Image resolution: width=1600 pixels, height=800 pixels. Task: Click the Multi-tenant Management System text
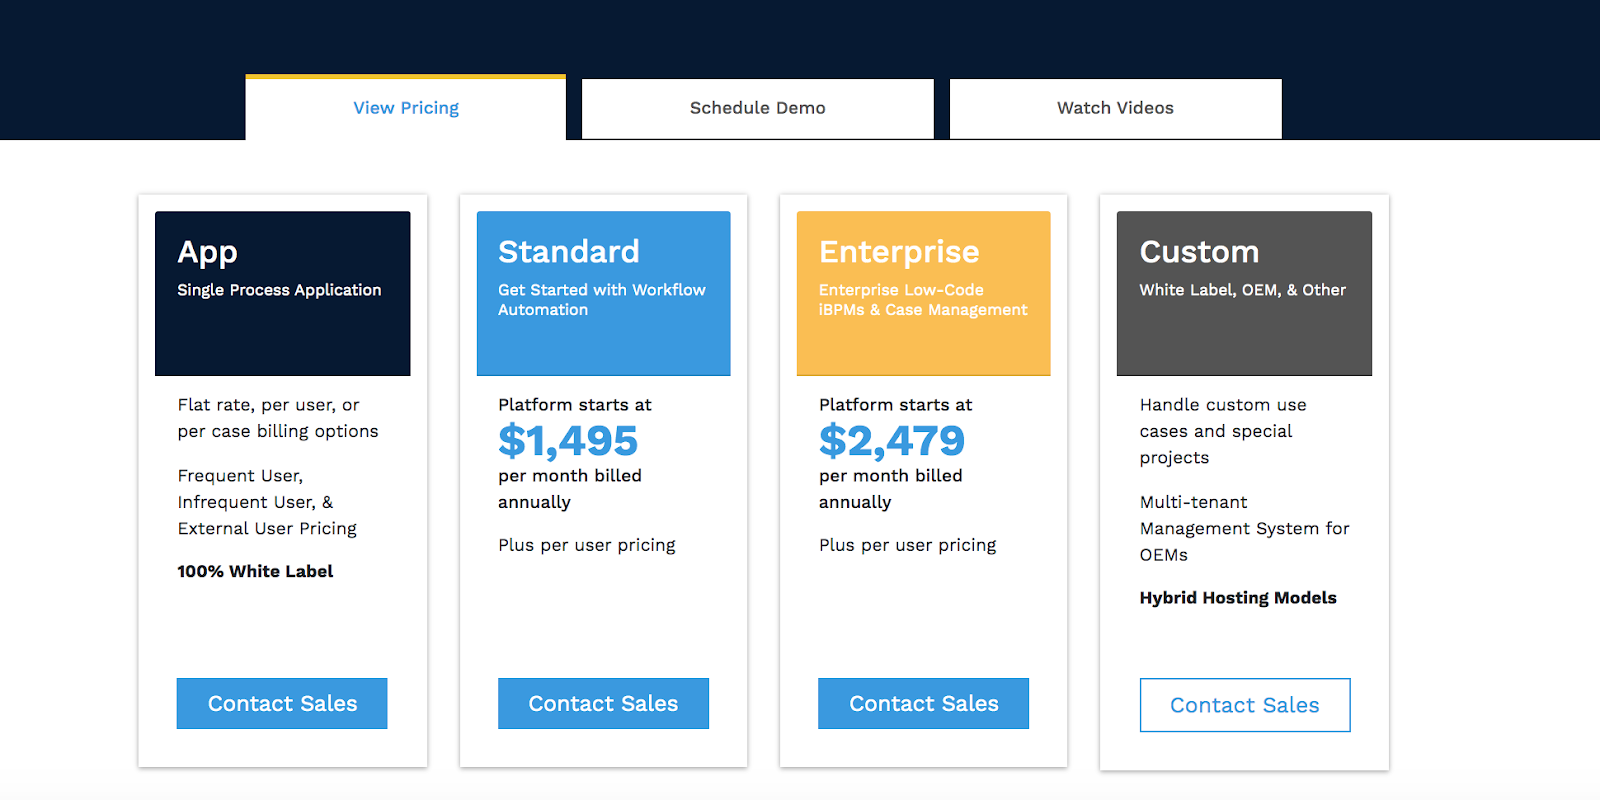tap(1244, 528)
